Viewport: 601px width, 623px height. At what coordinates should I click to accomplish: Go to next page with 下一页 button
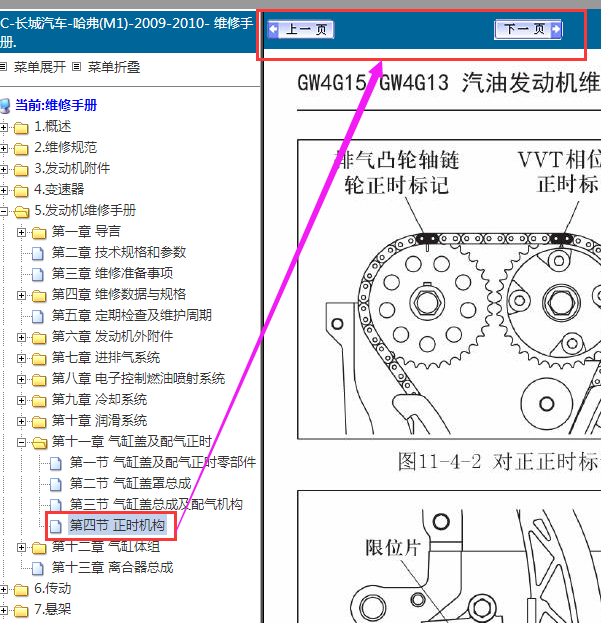click(x=528, y=29)
